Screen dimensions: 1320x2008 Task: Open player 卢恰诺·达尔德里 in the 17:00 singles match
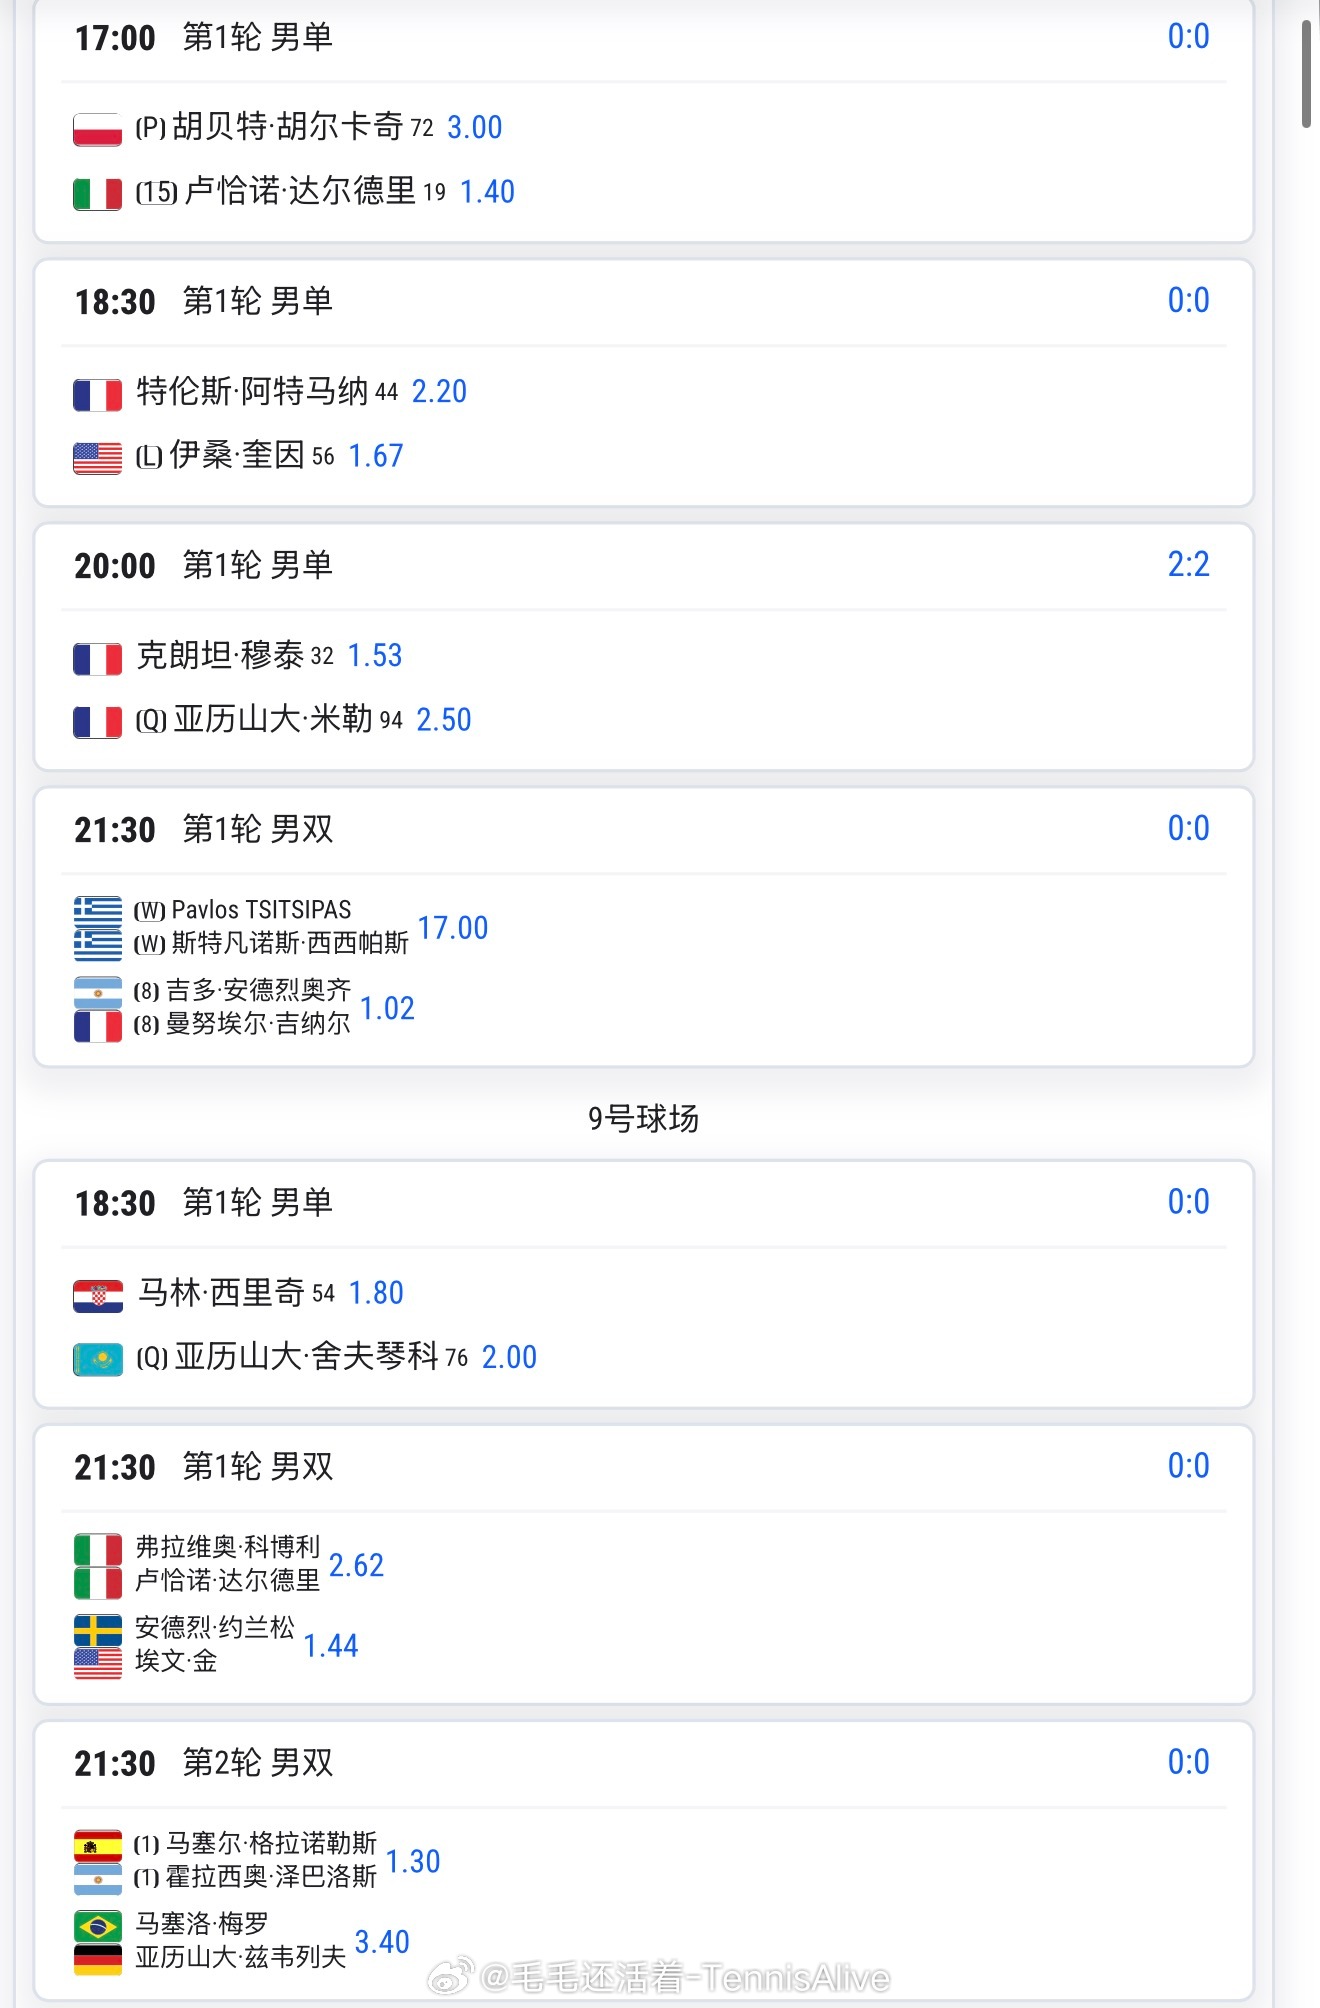pyautogui.click(x=300, y=191)
